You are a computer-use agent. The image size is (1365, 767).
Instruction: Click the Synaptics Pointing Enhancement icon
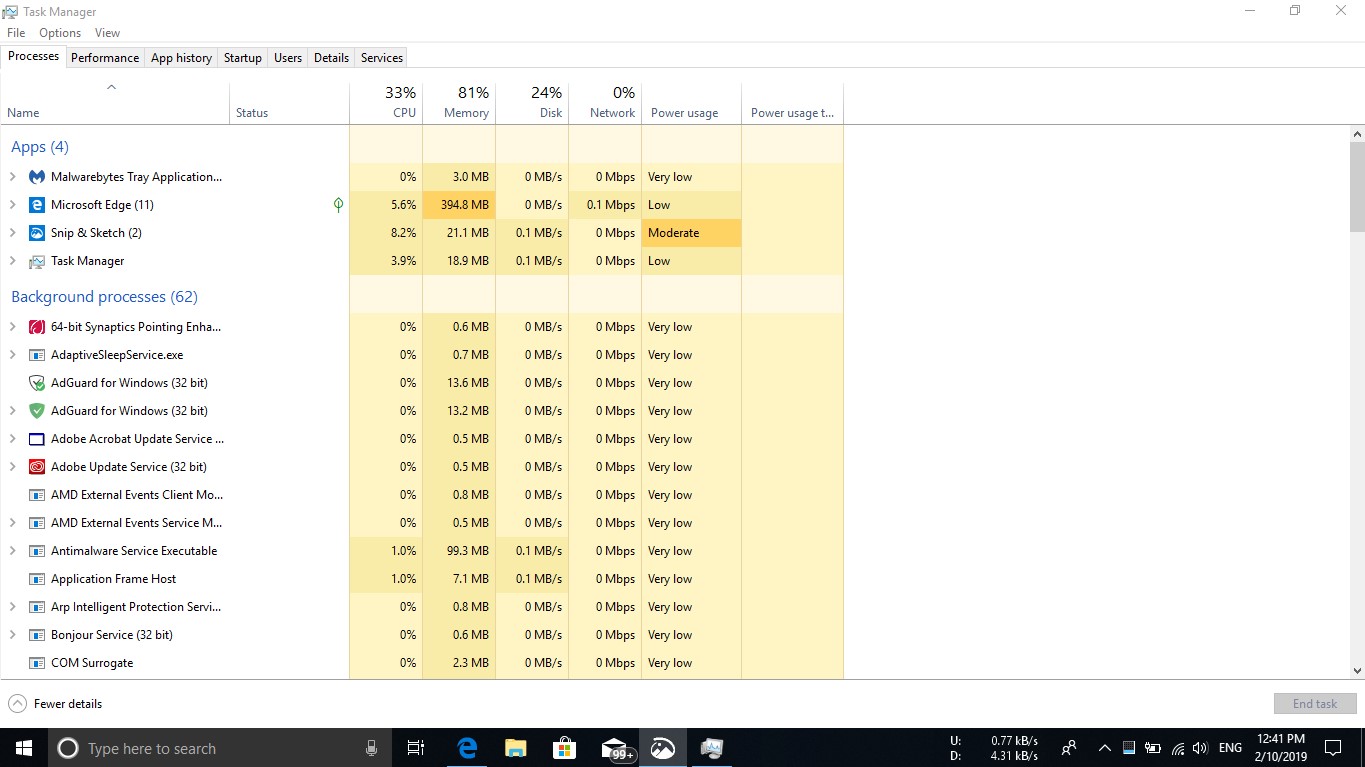[37, 327]
